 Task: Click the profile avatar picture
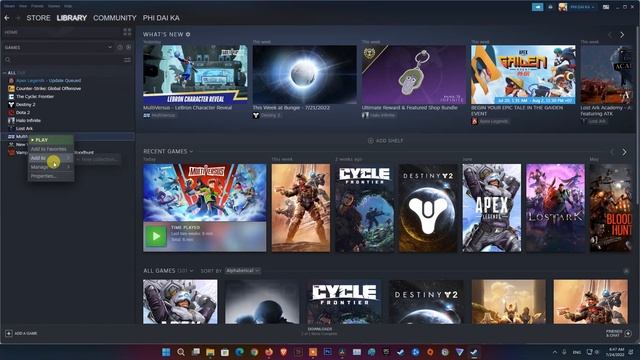pyautogui.click(x=563, y=7)
